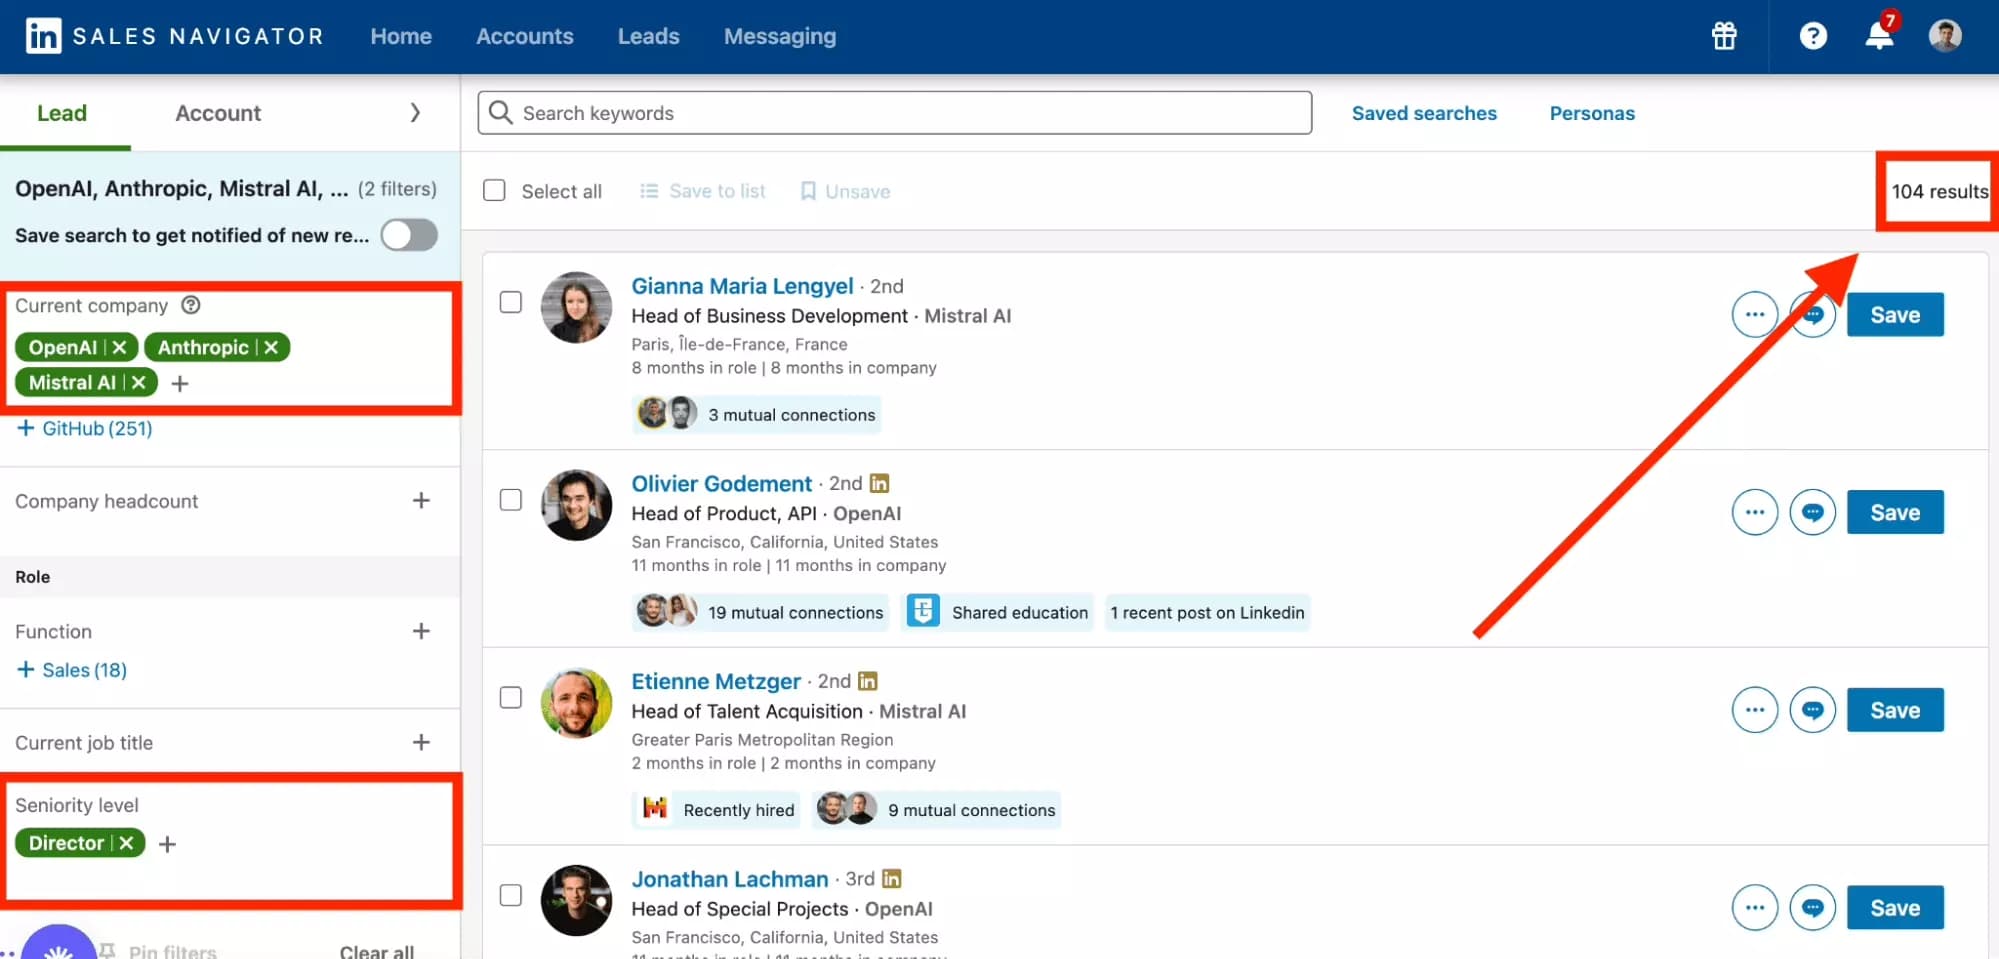Check the Select all checkbox

[x=494, y=189]
